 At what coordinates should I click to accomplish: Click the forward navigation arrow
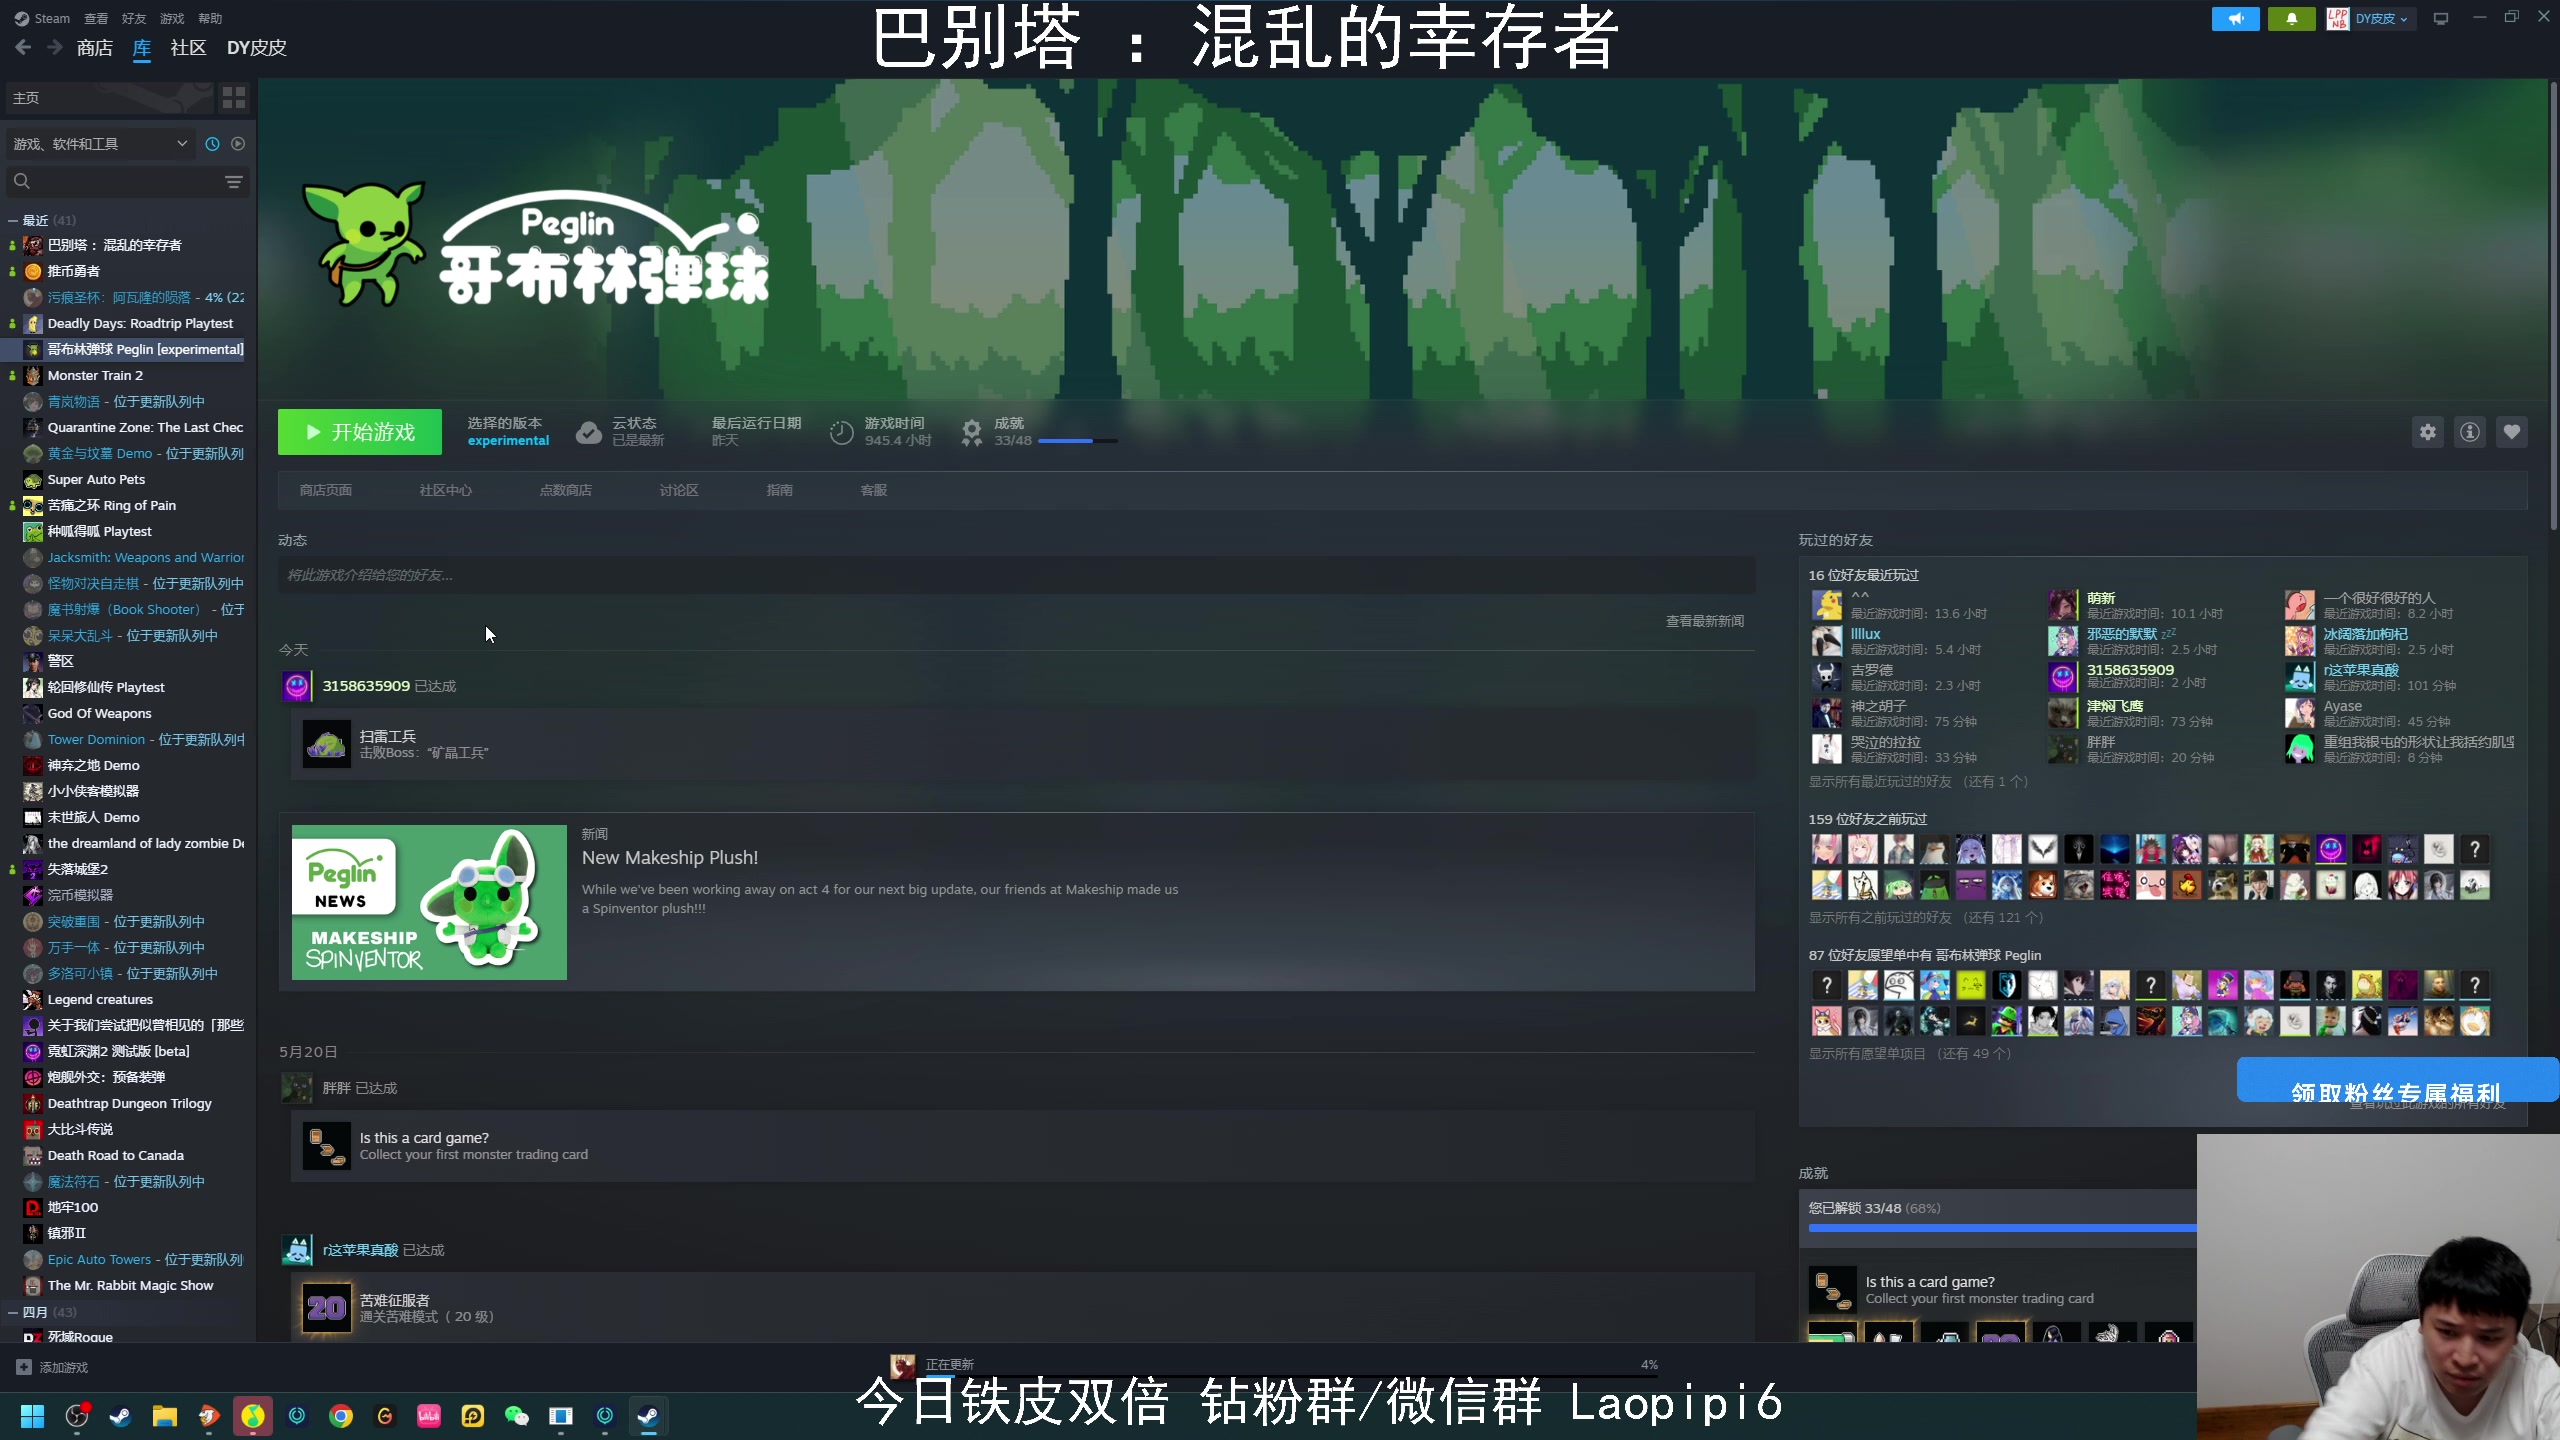[55, 47]
